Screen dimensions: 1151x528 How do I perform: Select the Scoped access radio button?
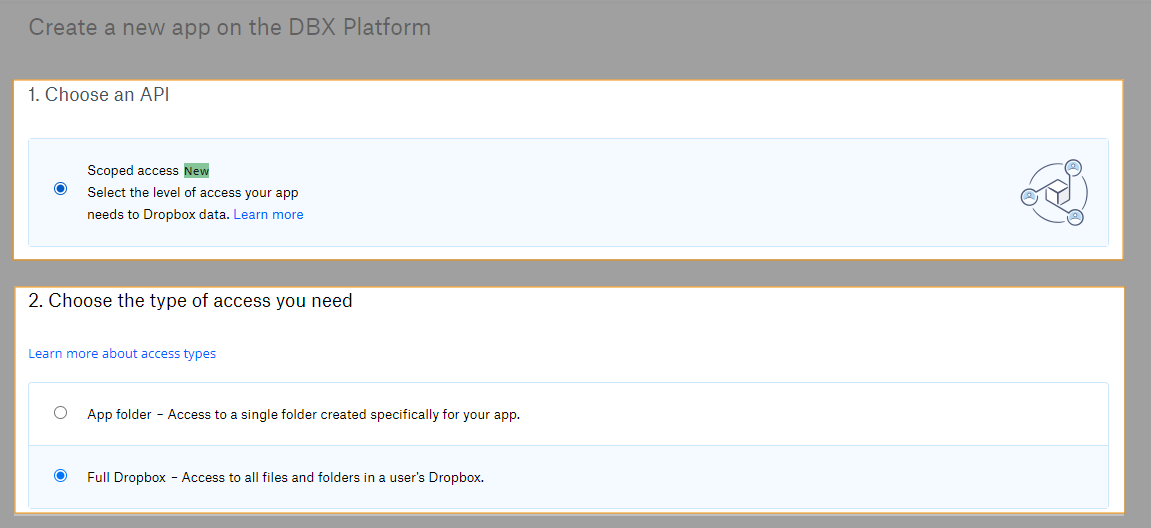pyautogui.click(x=61, y=188)
